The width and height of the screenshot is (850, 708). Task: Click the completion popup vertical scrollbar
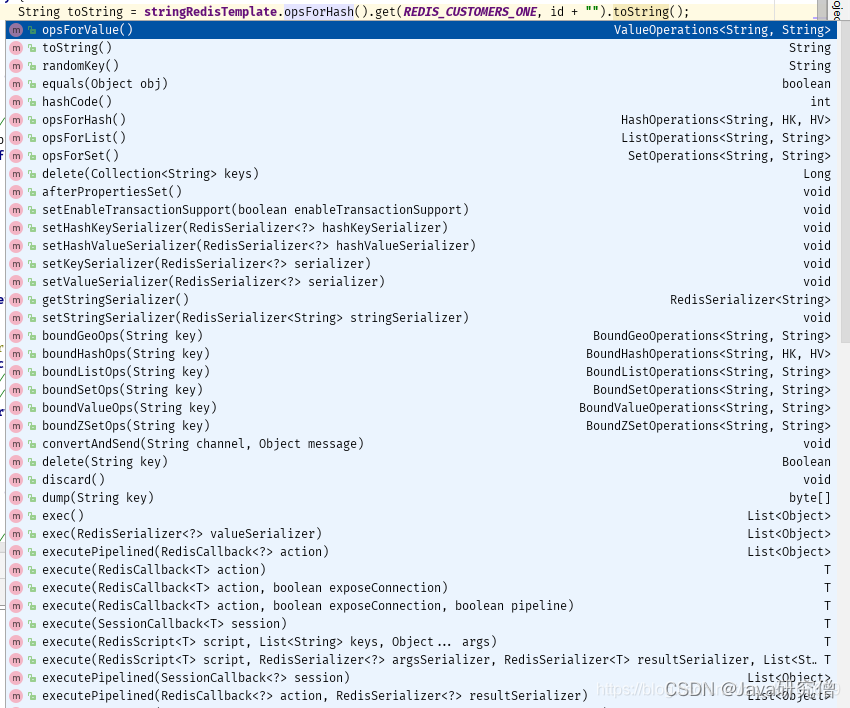(x=845, y=184)
